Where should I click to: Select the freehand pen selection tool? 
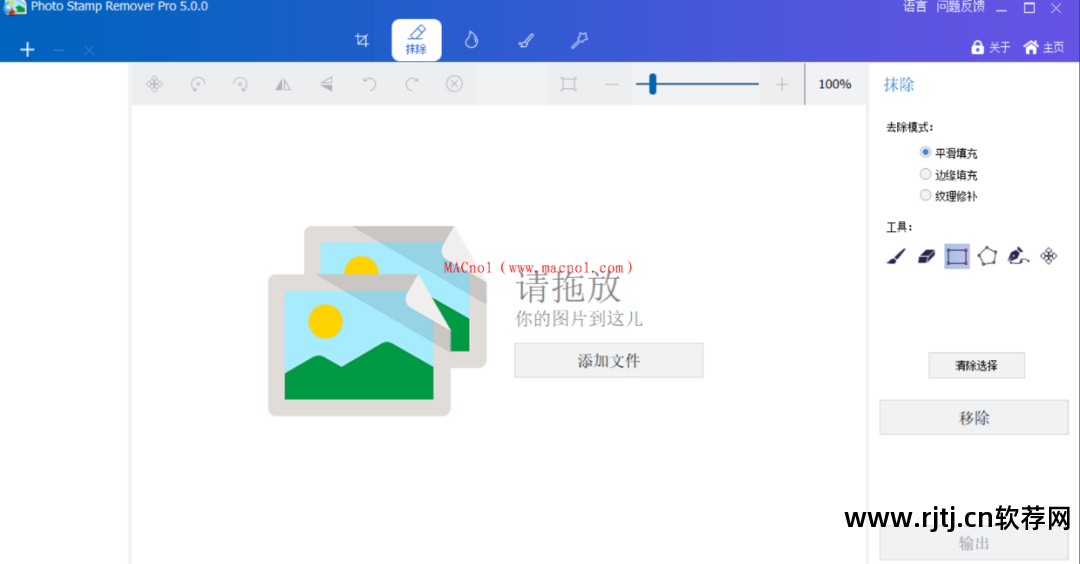[x=1018, y=256]
